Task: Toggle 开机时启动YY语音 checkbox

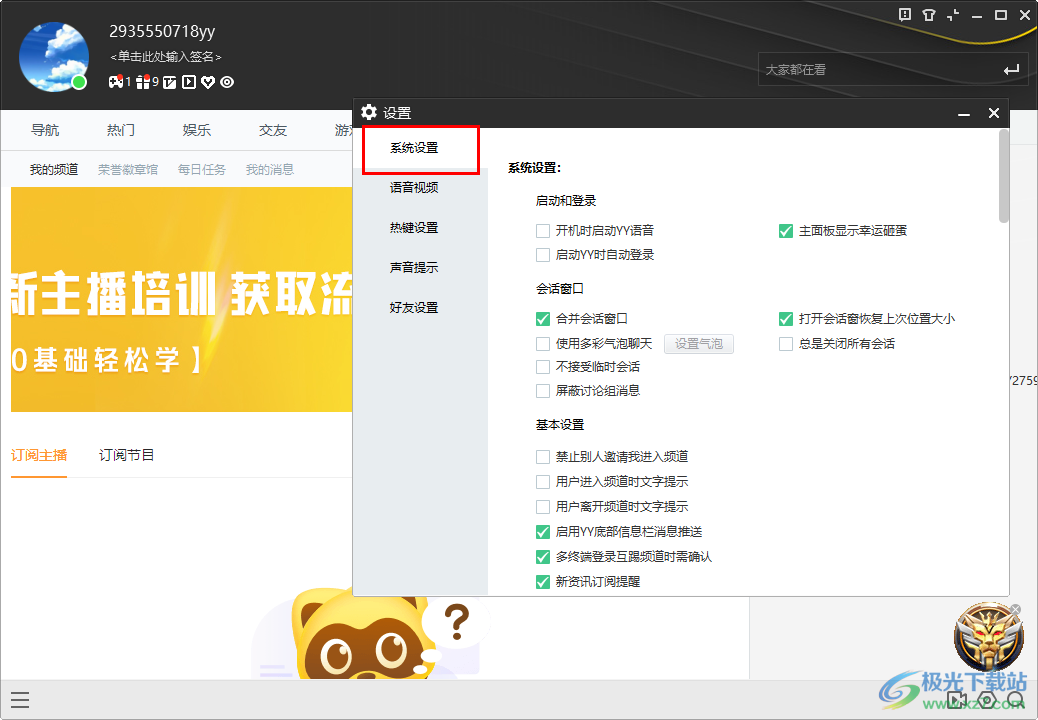Action: [x=543, y=231]
